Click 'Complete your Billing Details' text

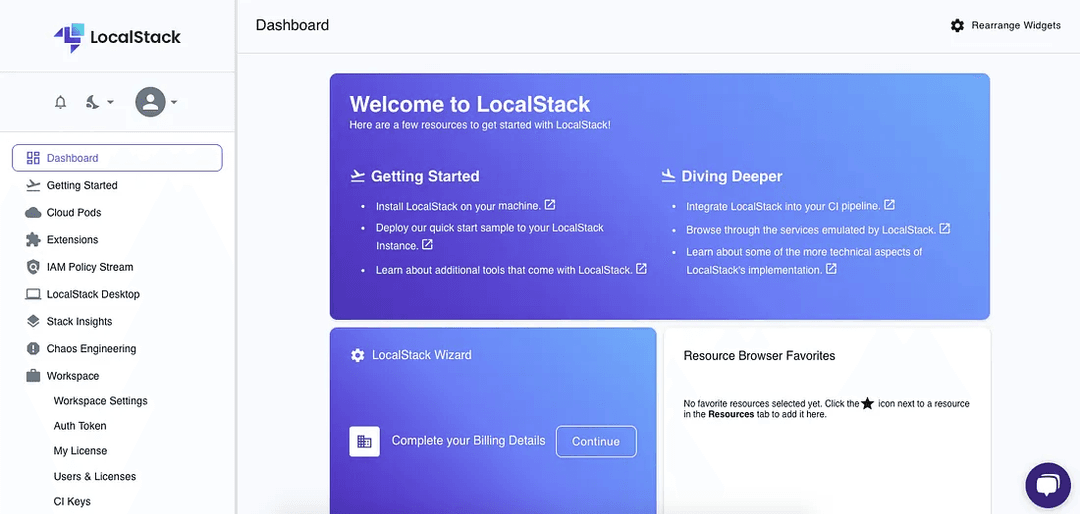[x=468, y=441]
